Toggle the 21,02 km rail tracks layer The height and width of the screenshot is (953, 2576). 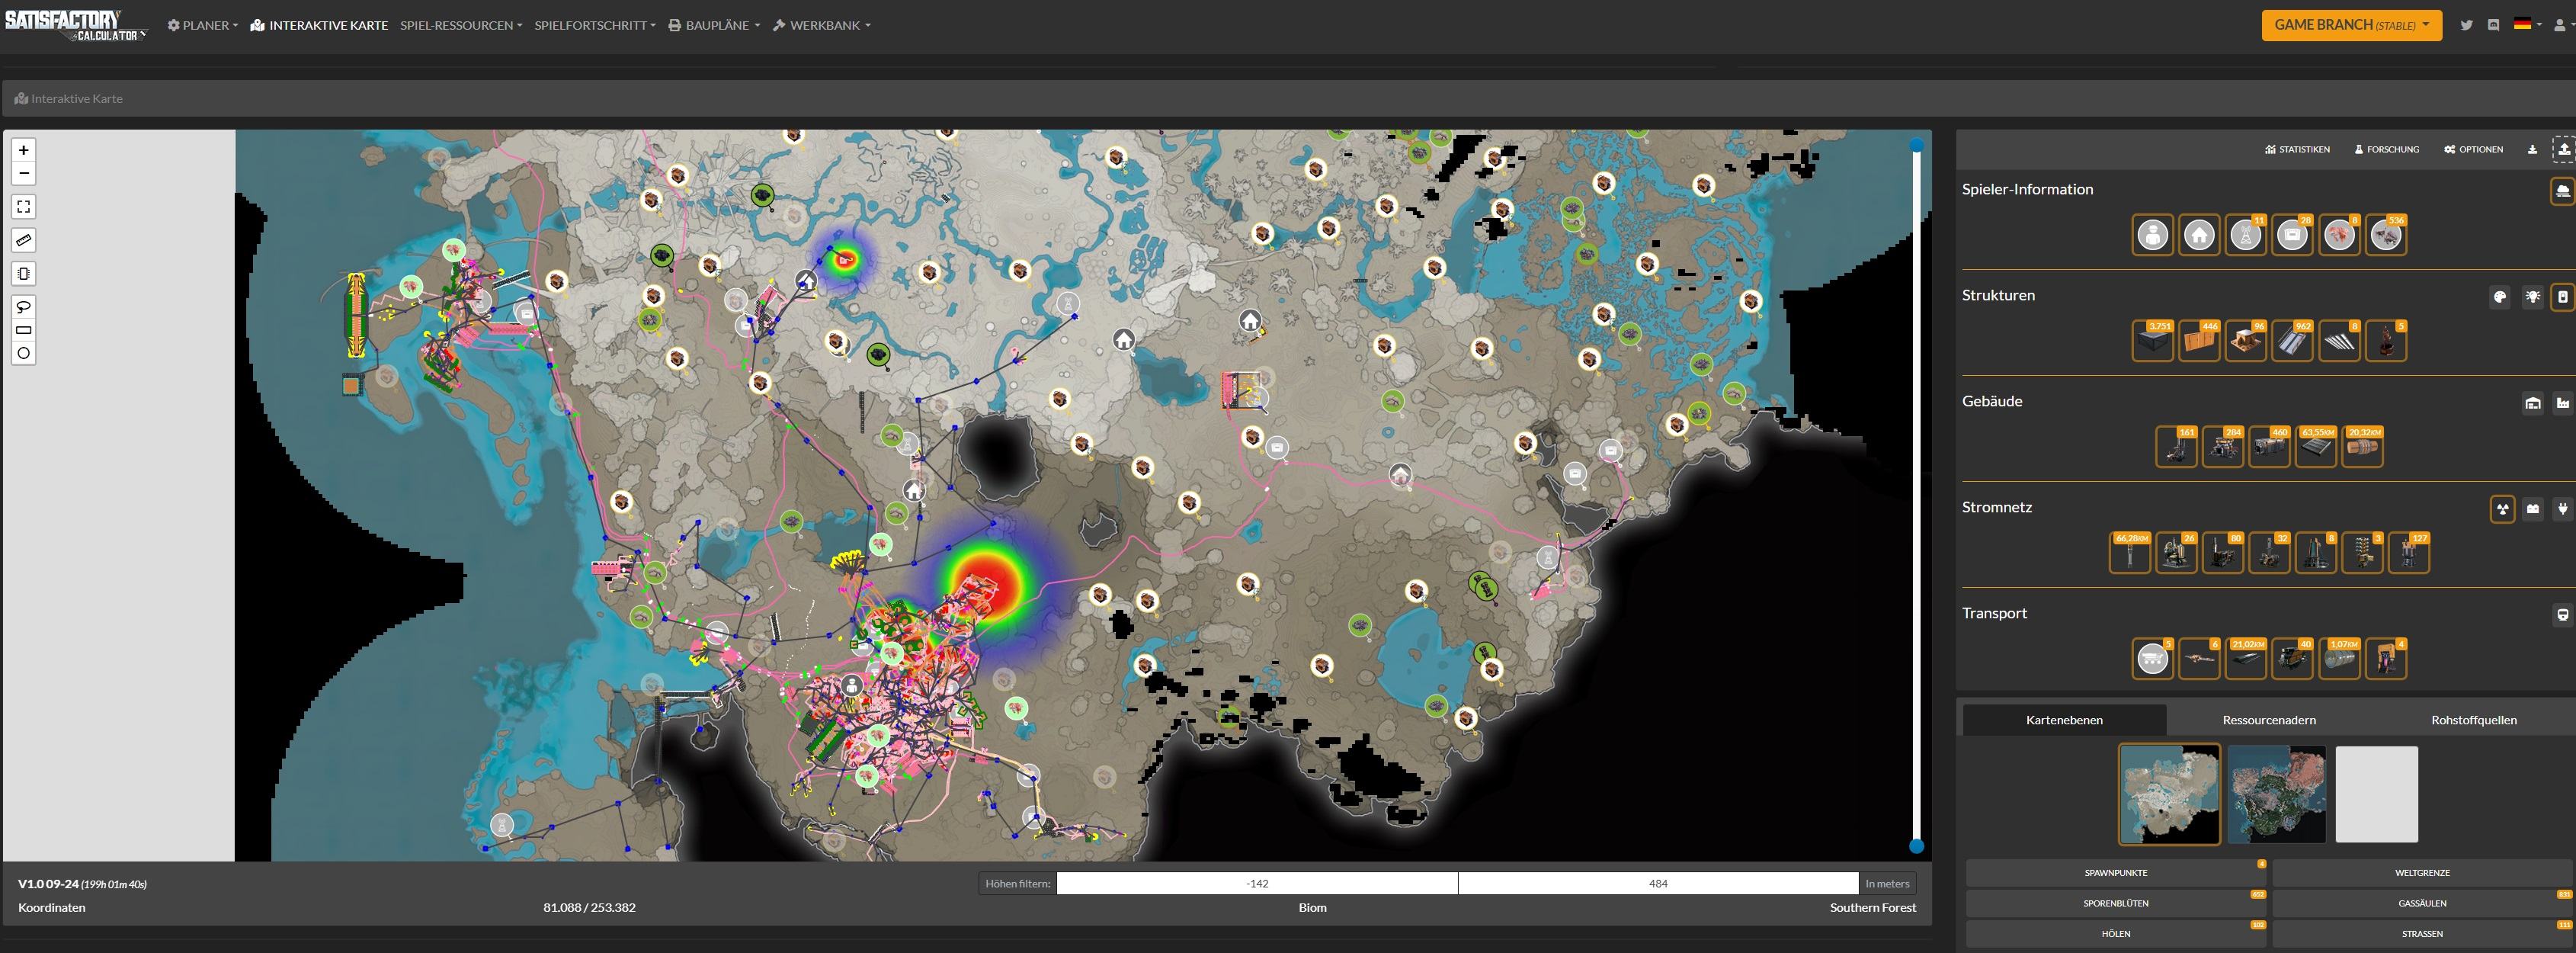pyautogui.click(x=2245, y=659)
